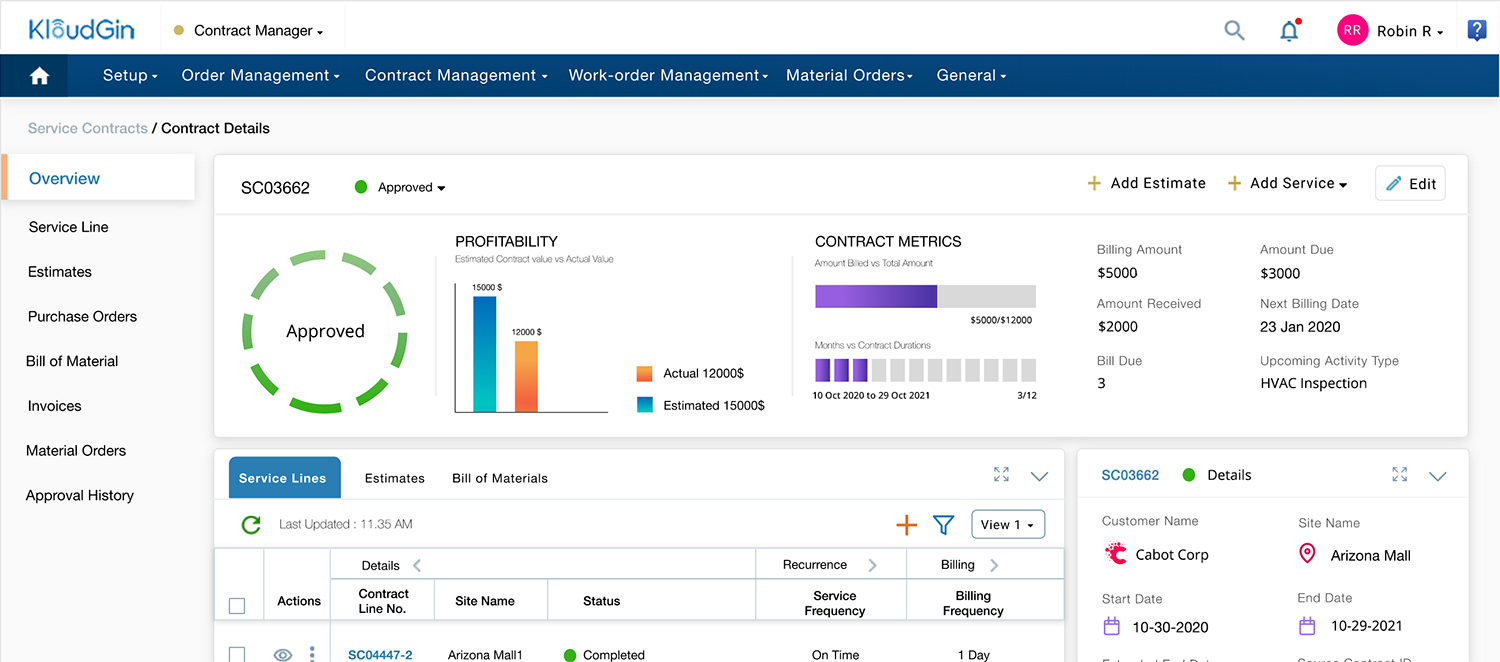This screenshot has height=662, width=1500.
Task: Open the Approved status dropdown
Action: point(411,188)
